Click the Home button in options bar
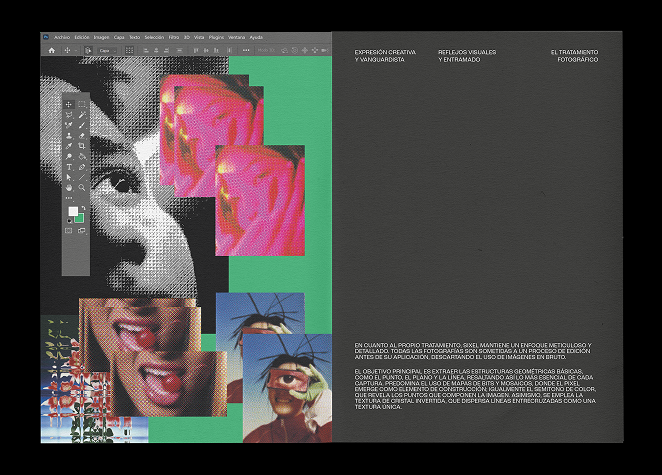Screen dimensions: 662x475 51,49
